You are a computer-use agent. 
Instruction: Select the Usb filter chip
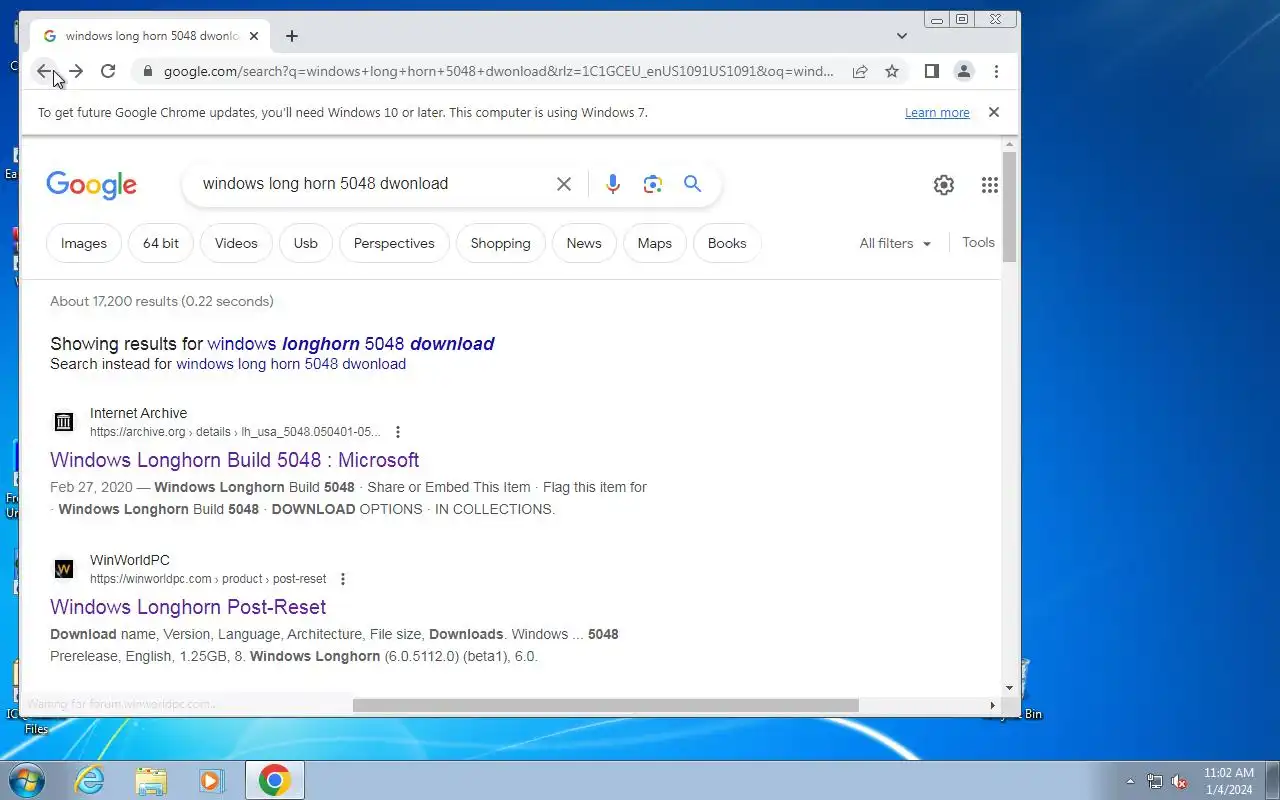coord(306,243)
